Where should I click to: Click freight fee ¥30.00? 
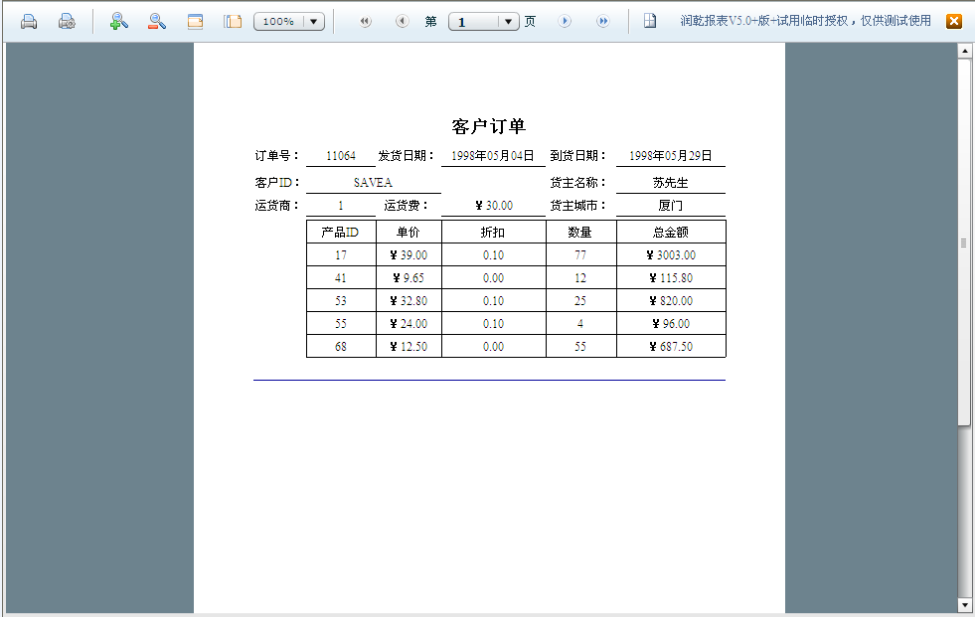(494, 205)
